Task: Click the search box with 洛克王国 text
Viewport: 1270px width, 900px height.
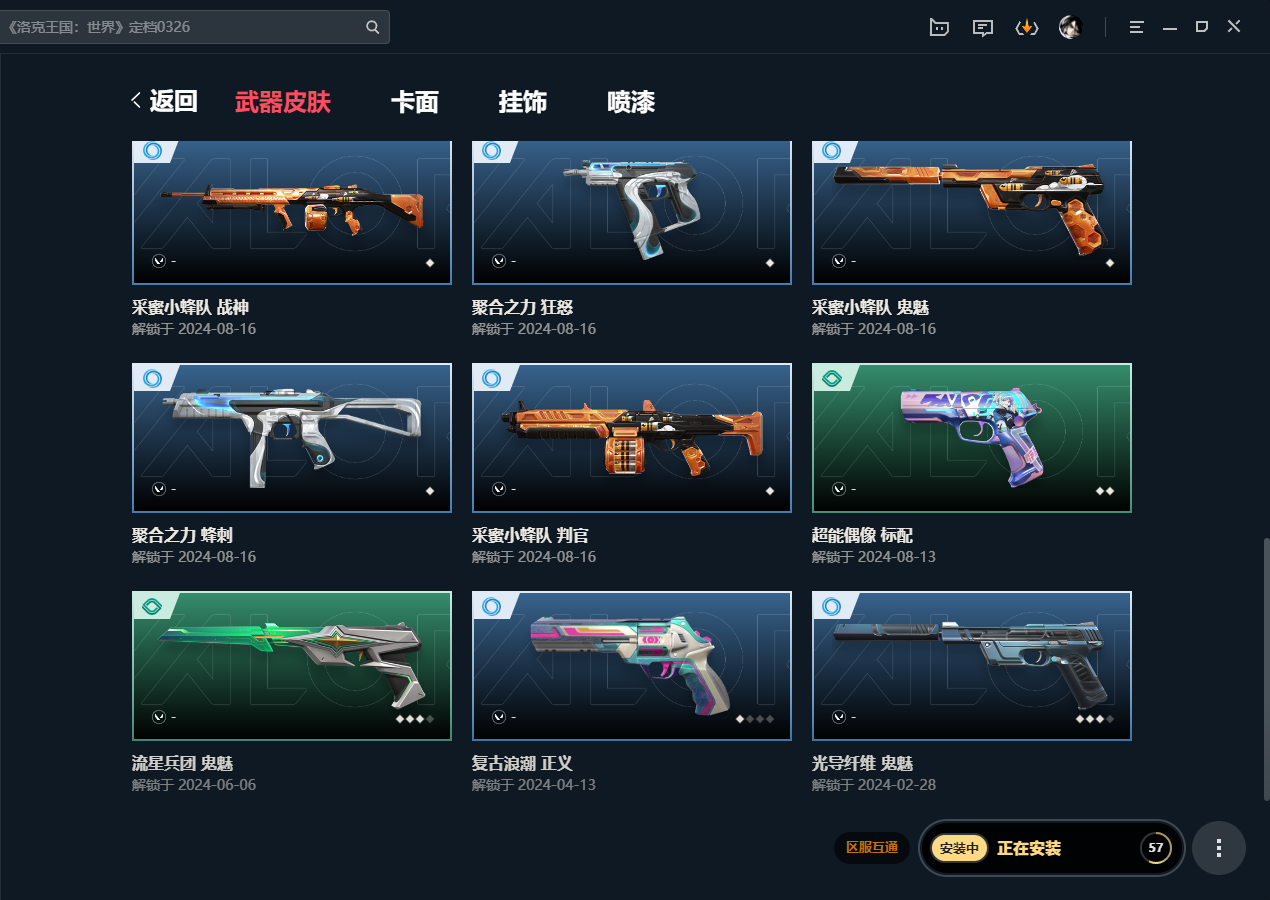Action: pyautogui.click(x=195, y=27)
